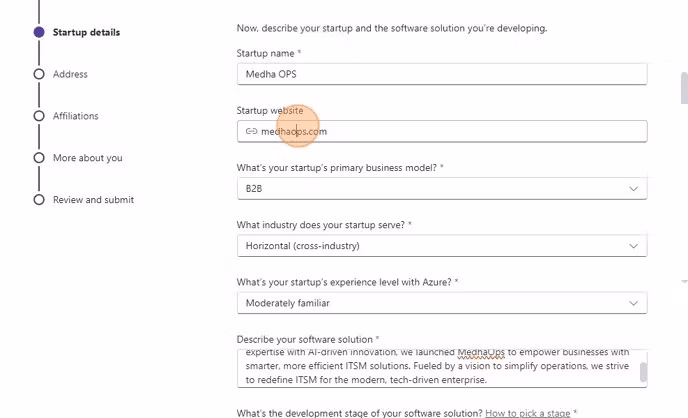Click the Affiliations step circle indicator
The width and height of the screenshot is (688, 418).
click(x=38, y=116)
